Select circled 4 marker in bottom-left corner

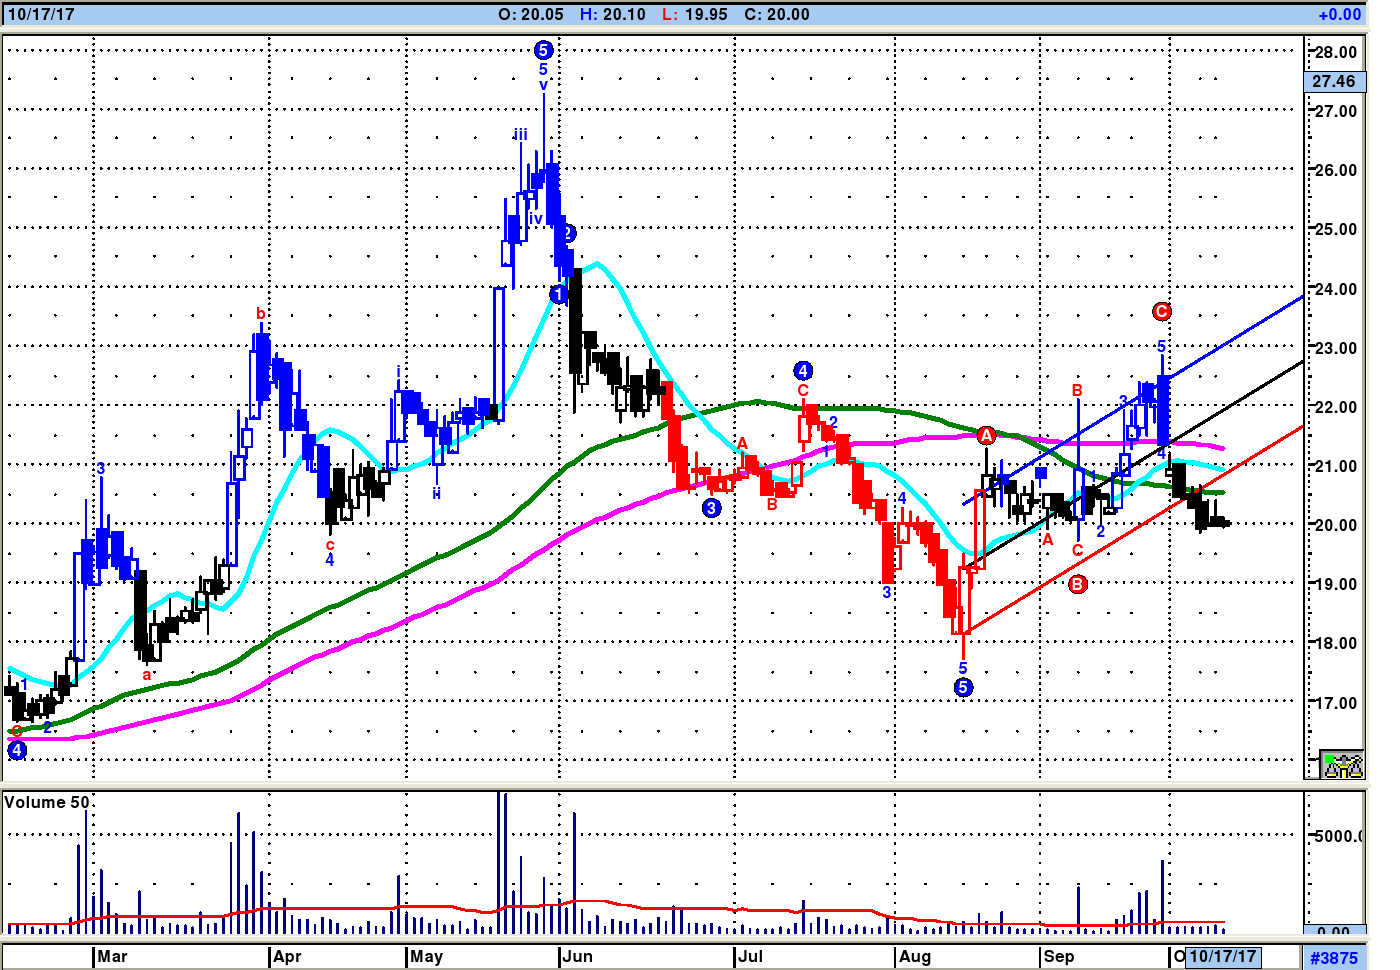pyautogui.click(x=17, y=750)
